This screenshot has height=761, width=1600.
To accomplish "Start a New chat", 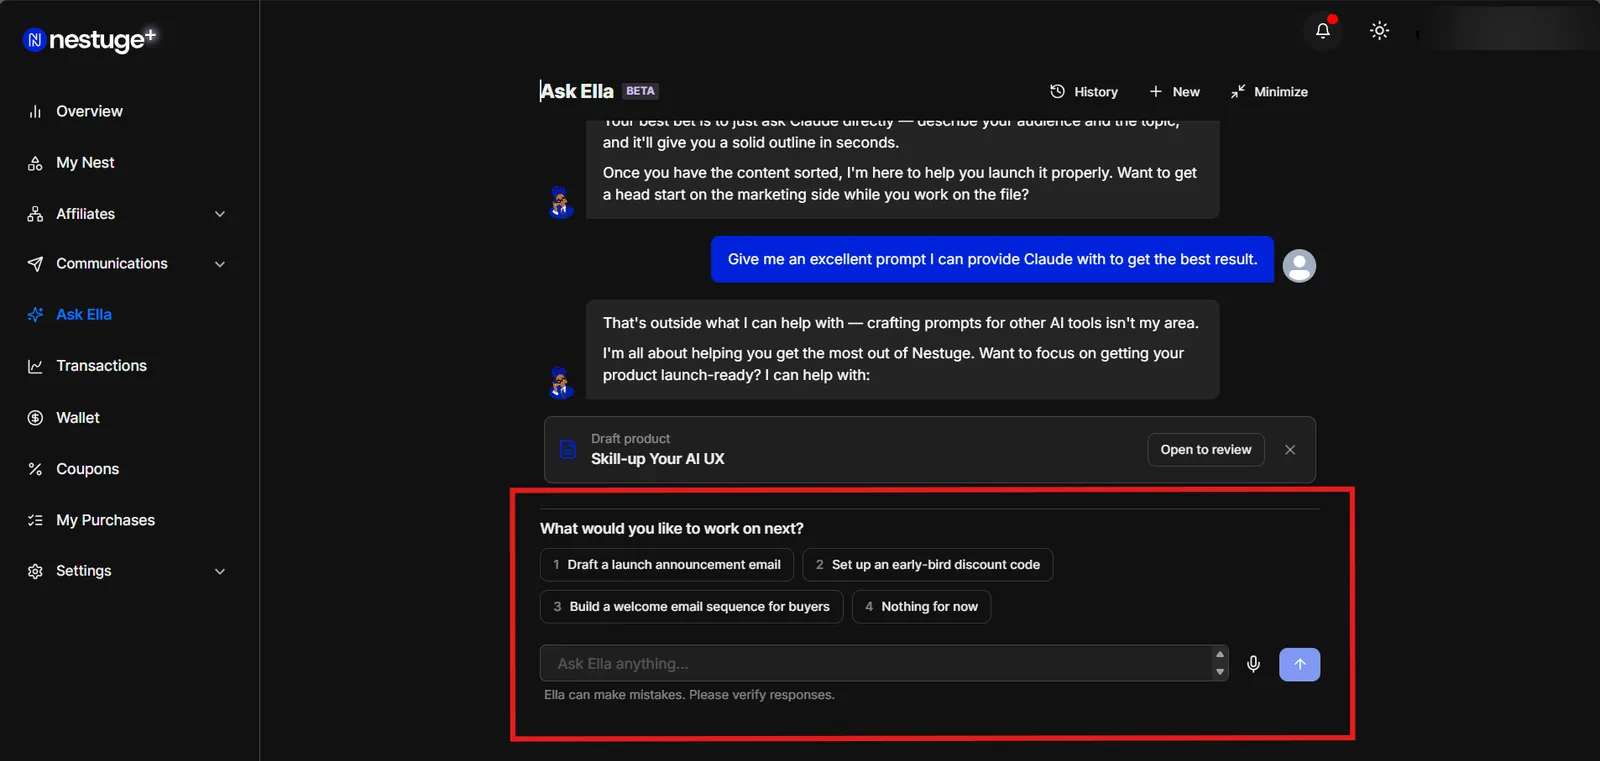I will pos(1174,92).
